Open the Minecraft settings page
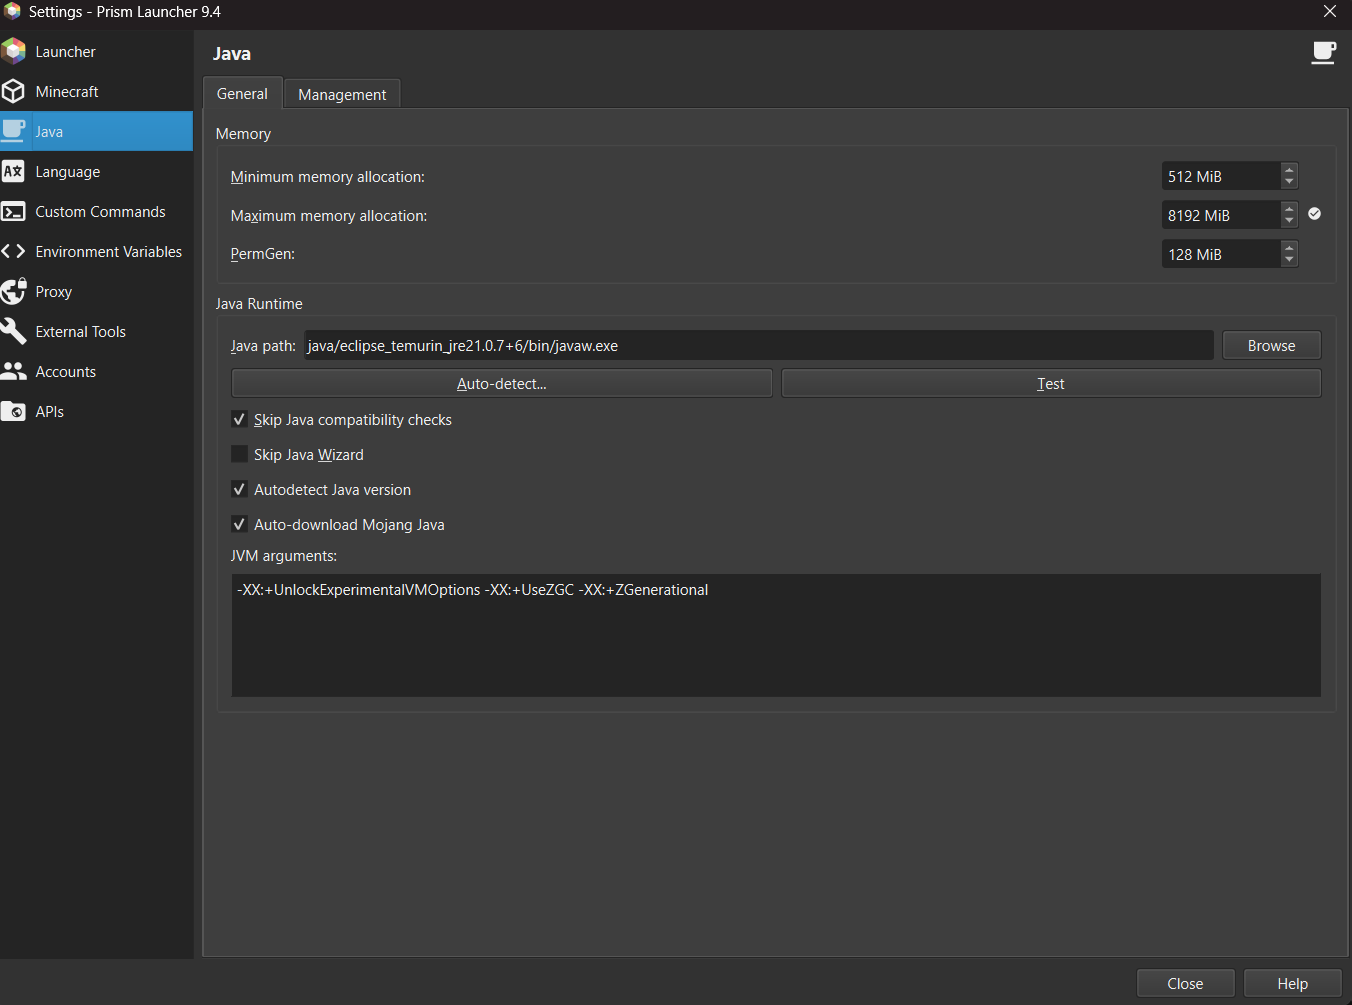Viewport: 1352px width, 1005px height. (x=96, y=91)
